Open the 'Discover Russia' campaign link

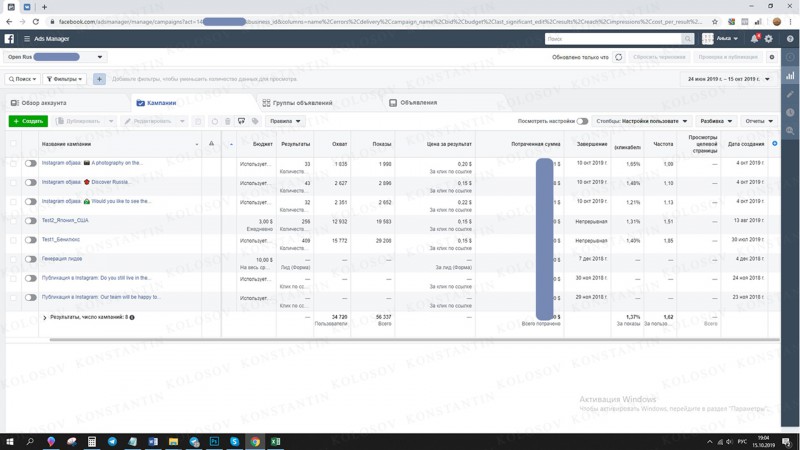pyautogui.click(x=86, y=182)
